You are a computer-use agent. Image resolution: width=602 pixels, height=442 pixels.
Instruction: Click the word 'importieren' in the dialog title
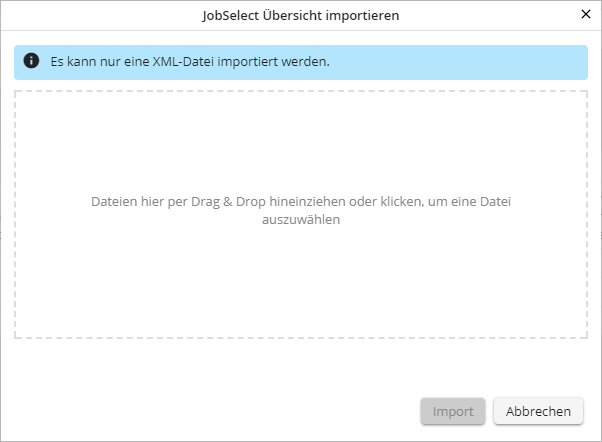[364, 15]
